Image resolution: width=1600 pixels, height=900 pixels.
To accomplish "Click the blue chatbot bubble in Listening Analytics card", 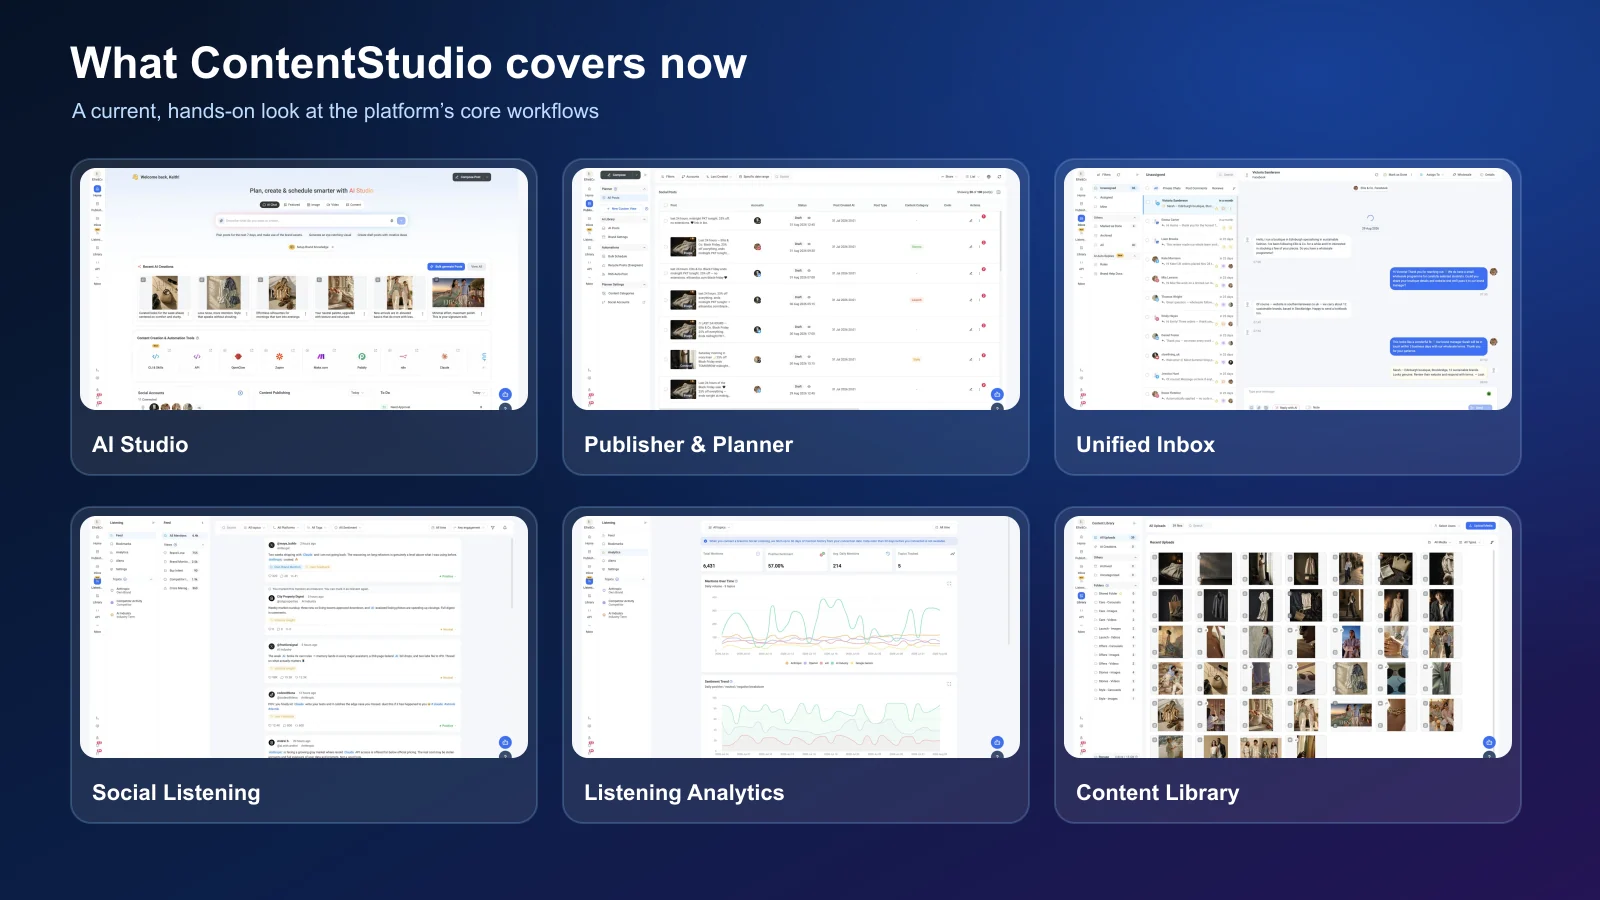I will 997,742.
